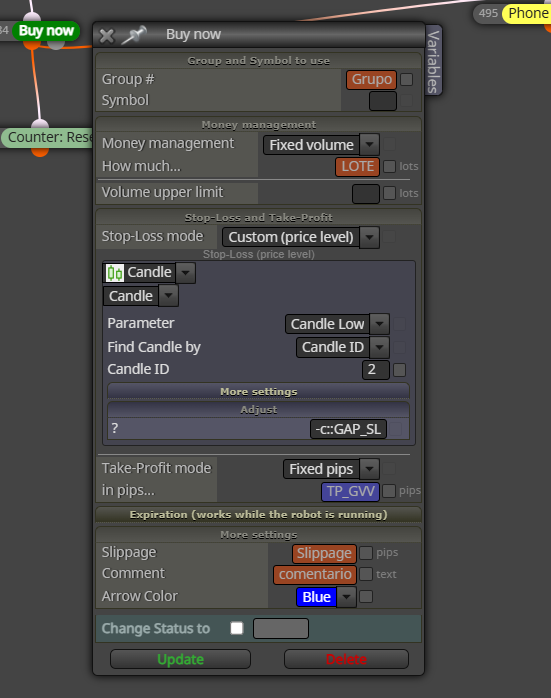This screenshot has height=698, width=551.
Task: Open Take-Profit mode Fixed pips dropdown
Action: coord(331,469)
